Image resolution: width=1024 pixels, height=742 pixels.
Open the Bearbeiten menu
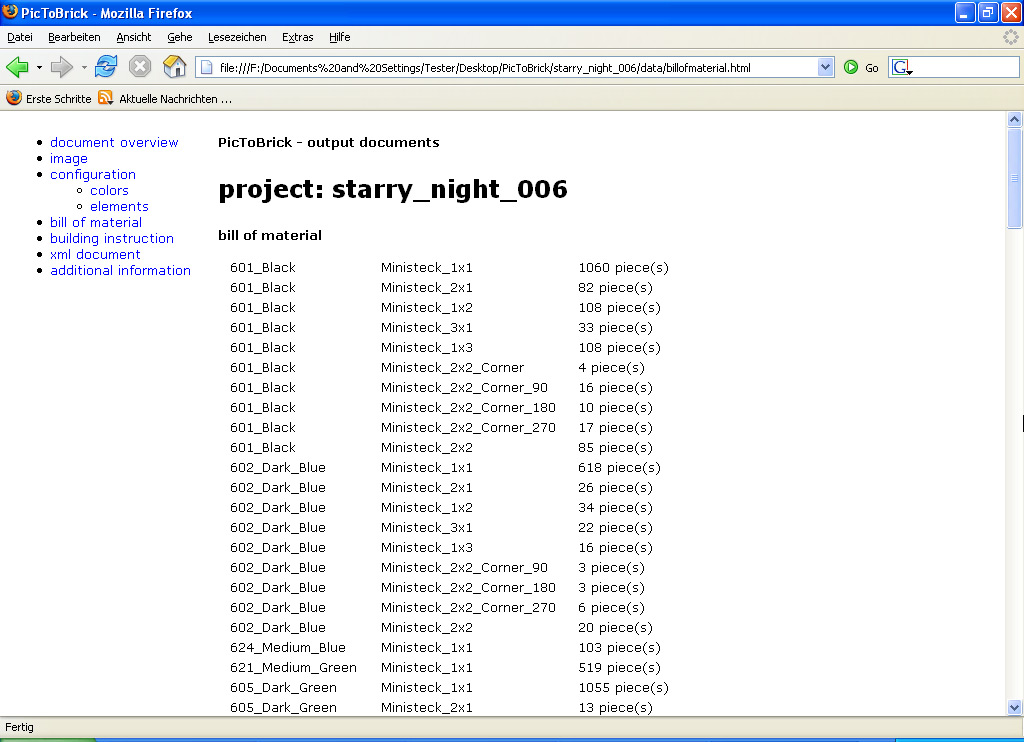click(x=74, y=37)
